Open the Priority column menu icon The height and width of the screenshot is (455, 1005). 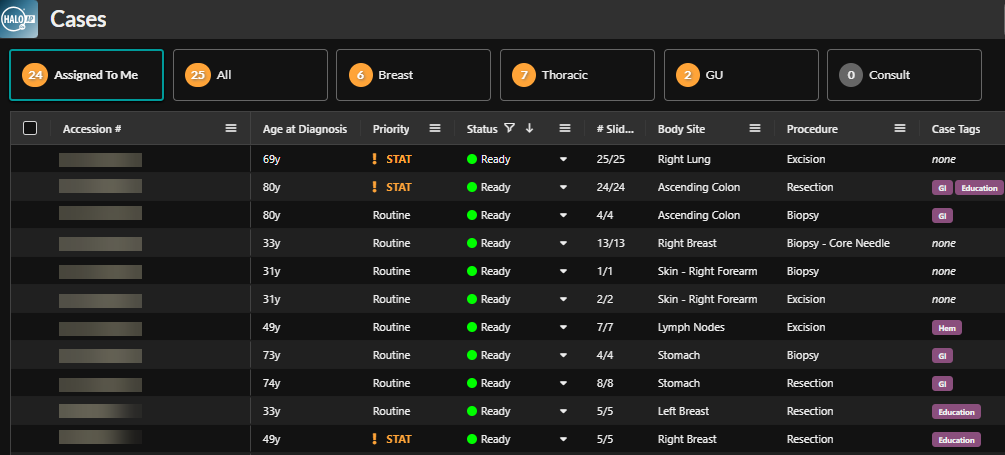(435, 128)
